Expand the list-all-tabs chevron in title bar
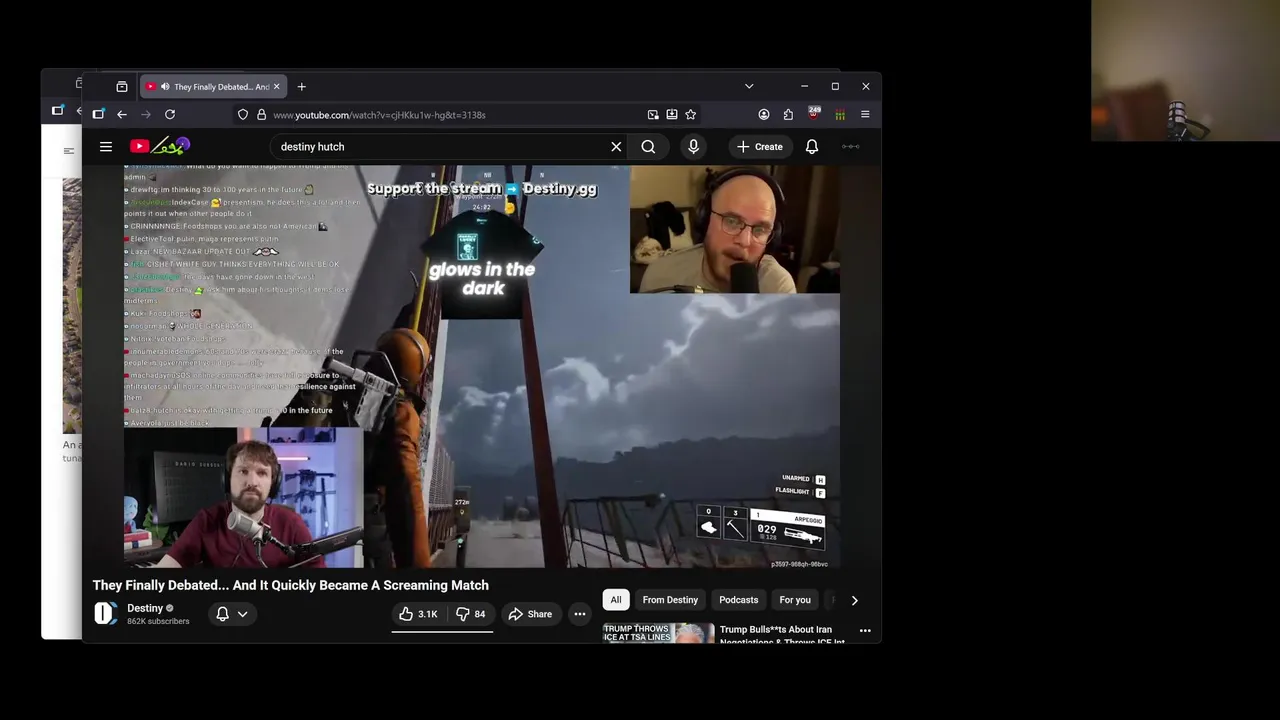Image resolution: width=1280 pixels, height=720 pixels. pyautogui.click(x=749, y=87)
